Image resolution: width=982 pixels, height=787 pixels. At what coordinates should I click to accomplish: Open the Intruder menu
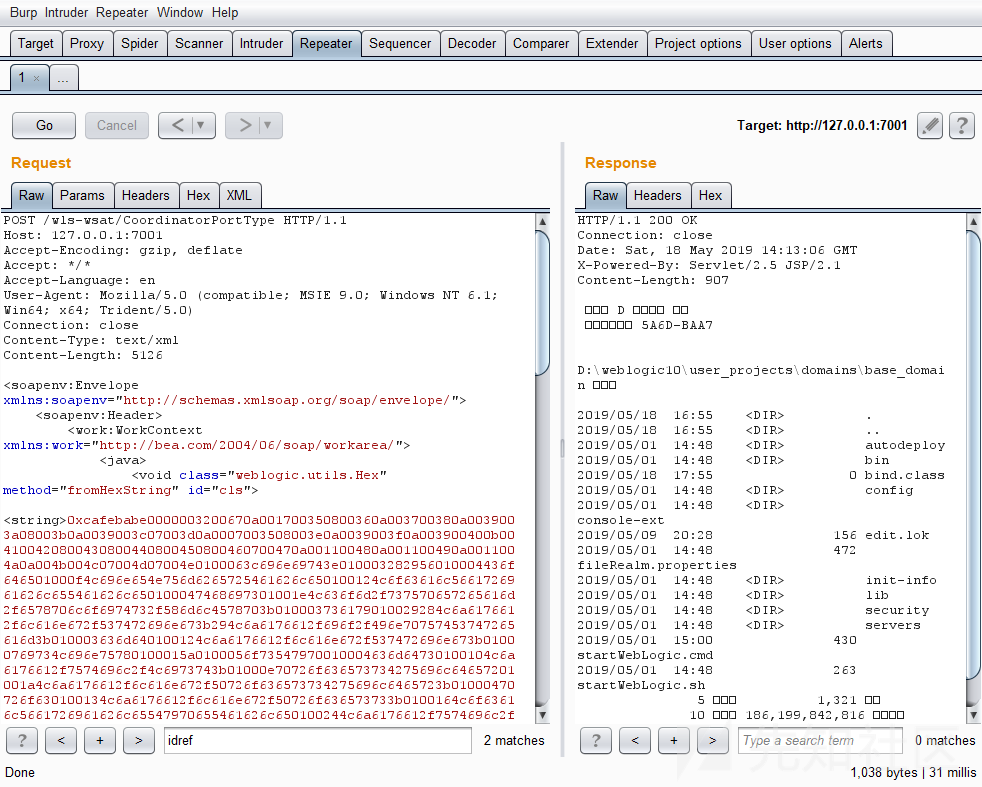[66, 13]
